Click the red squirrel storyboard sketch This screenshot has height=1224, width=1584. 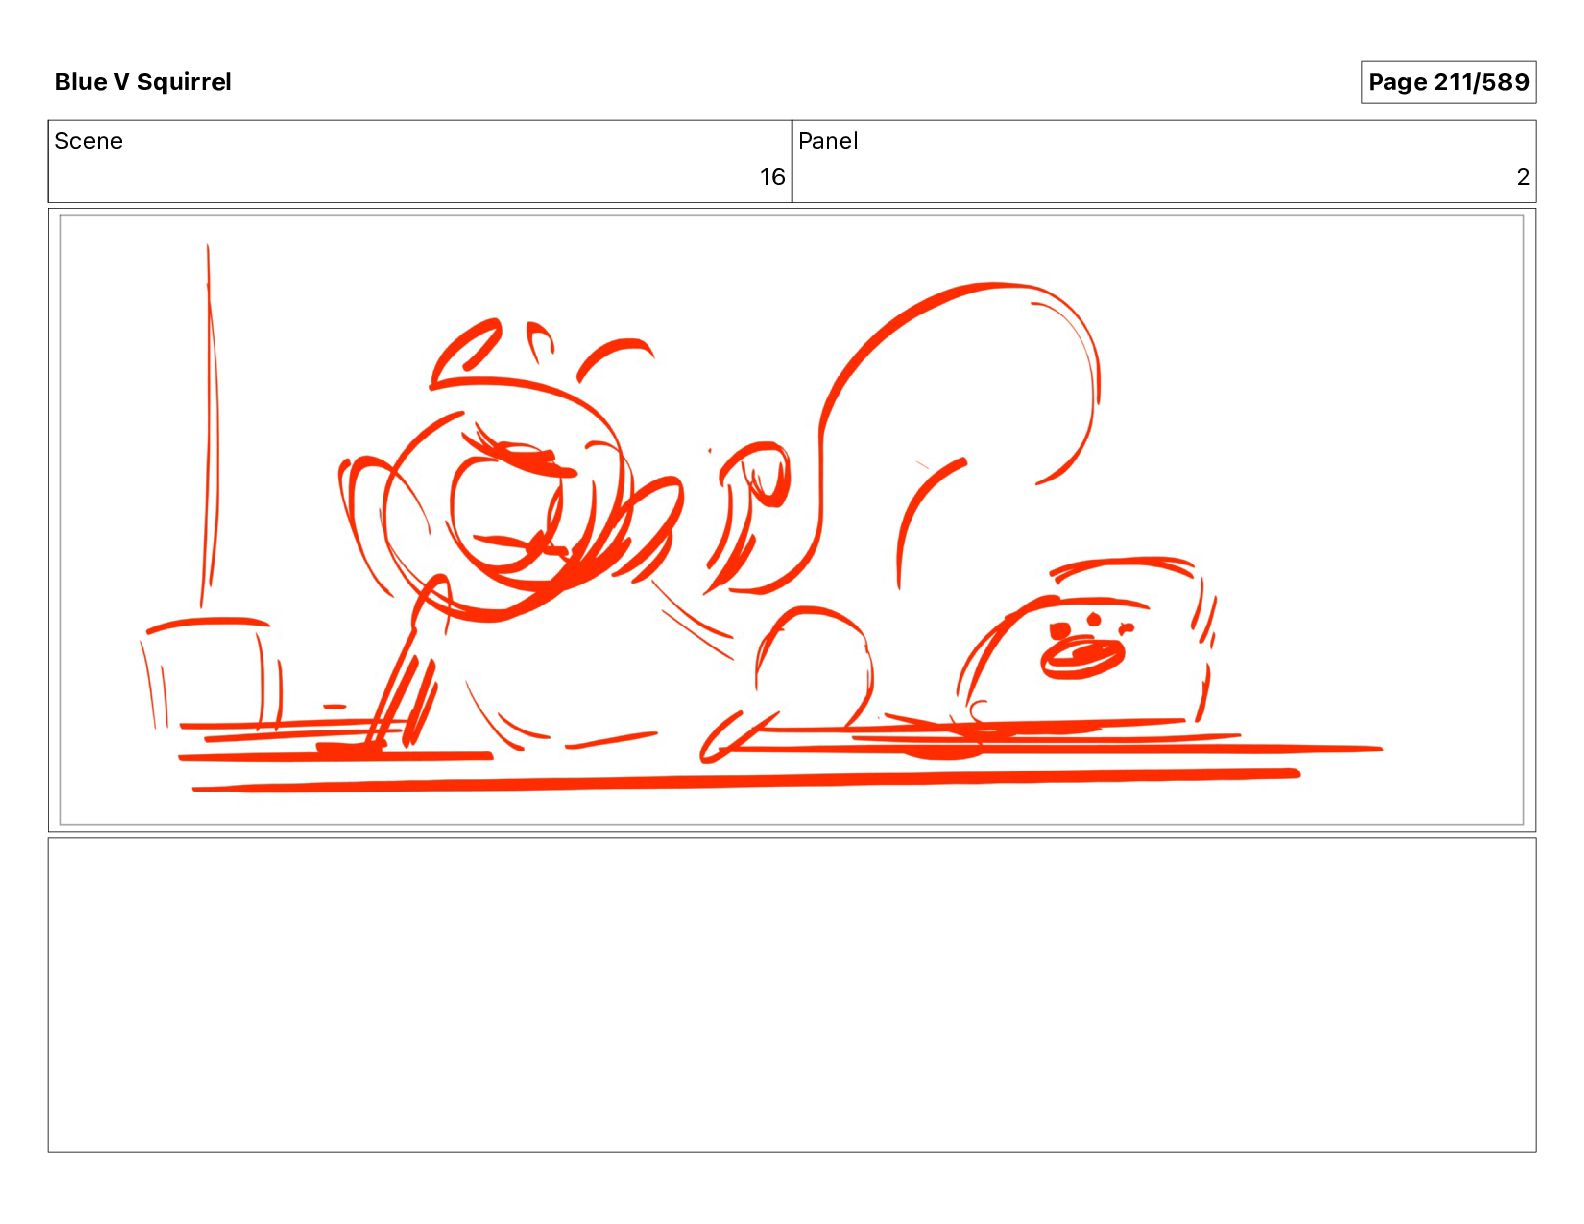[792, 520]
